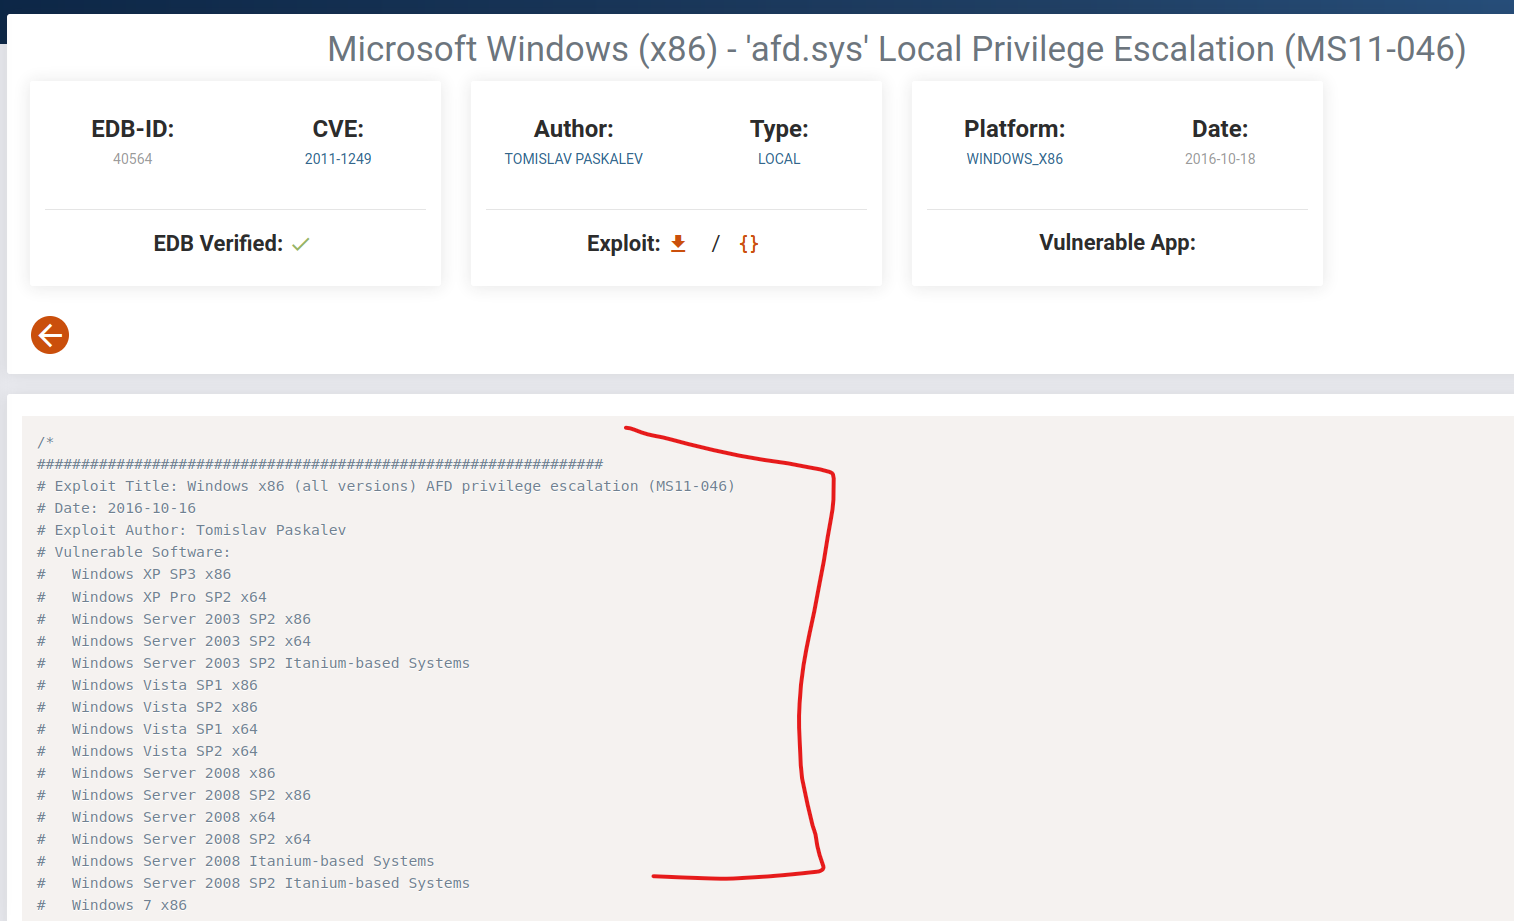Filter by LOCAL exploit type
This screenshot has height=921, width=1514.
[x=779, y=159]
